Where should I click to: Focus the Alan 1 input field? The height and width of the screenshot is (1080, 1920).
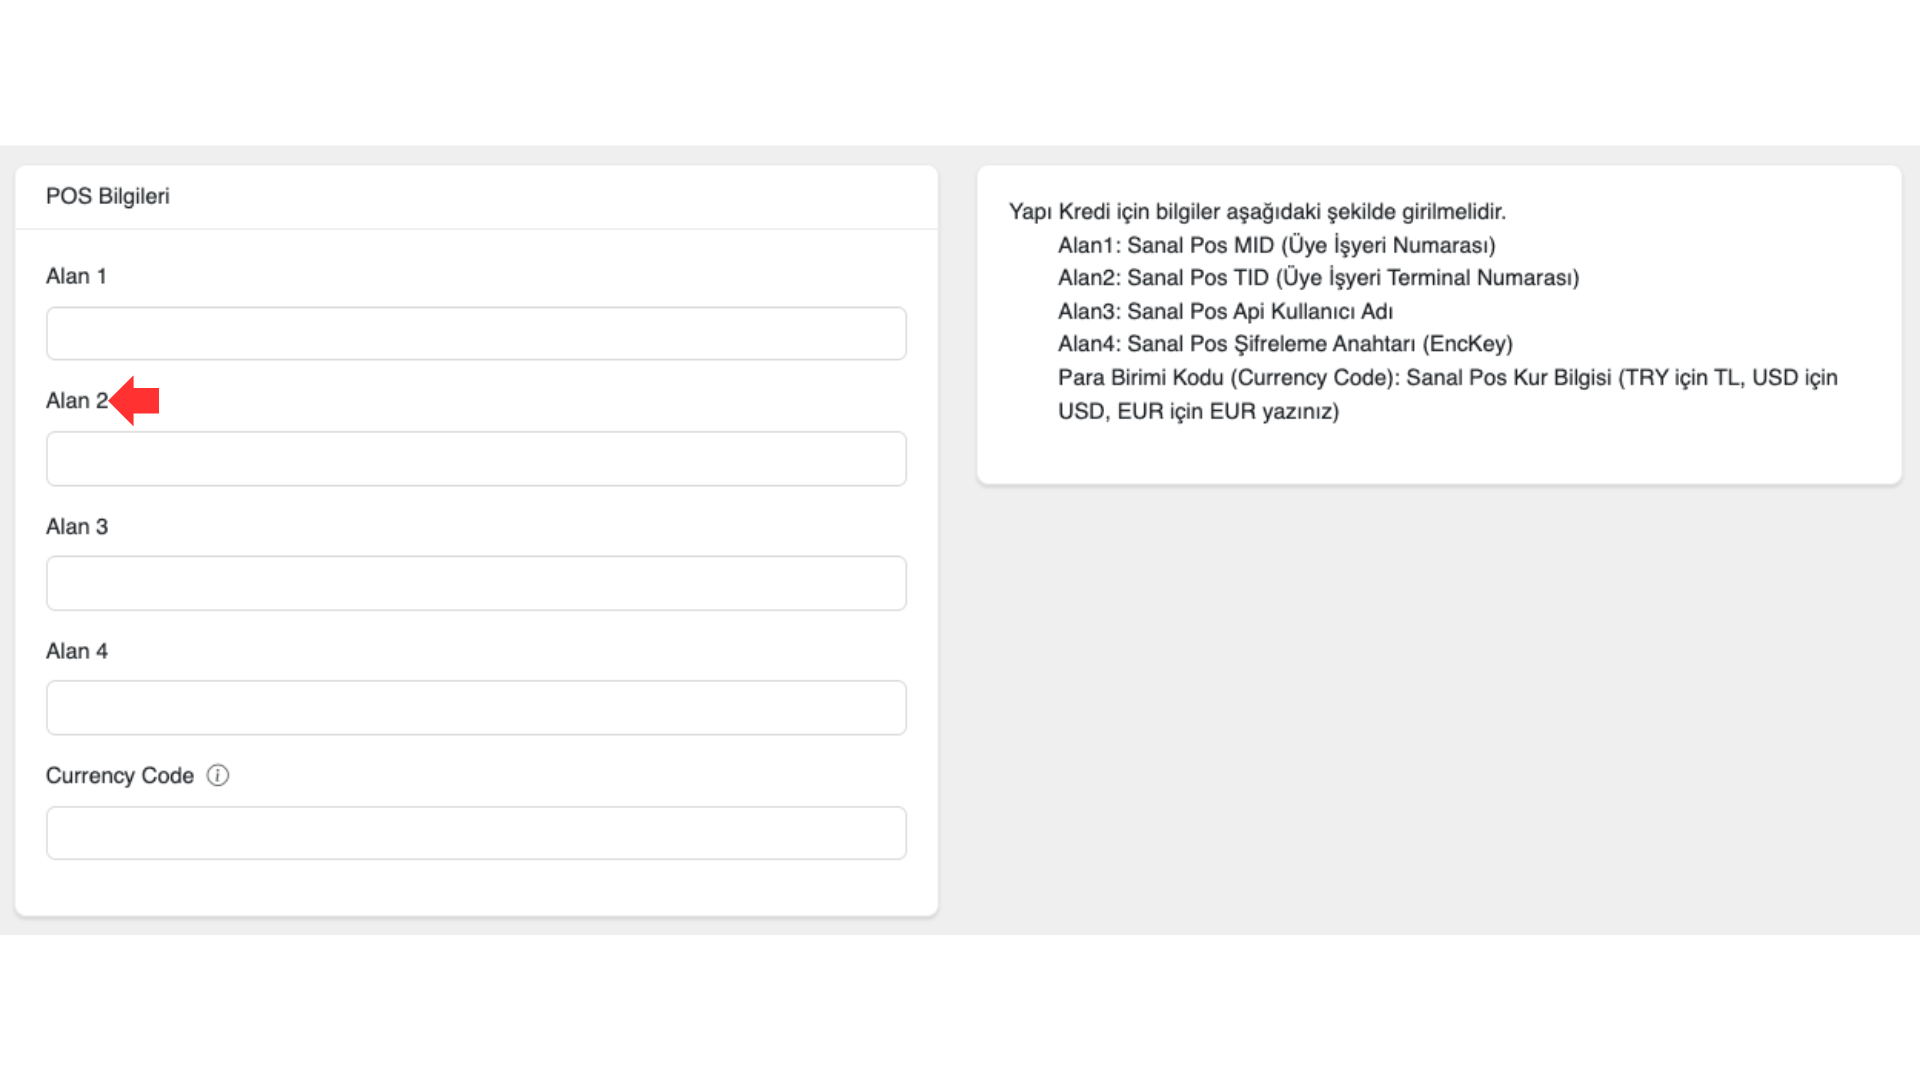[x=476, y=333]
